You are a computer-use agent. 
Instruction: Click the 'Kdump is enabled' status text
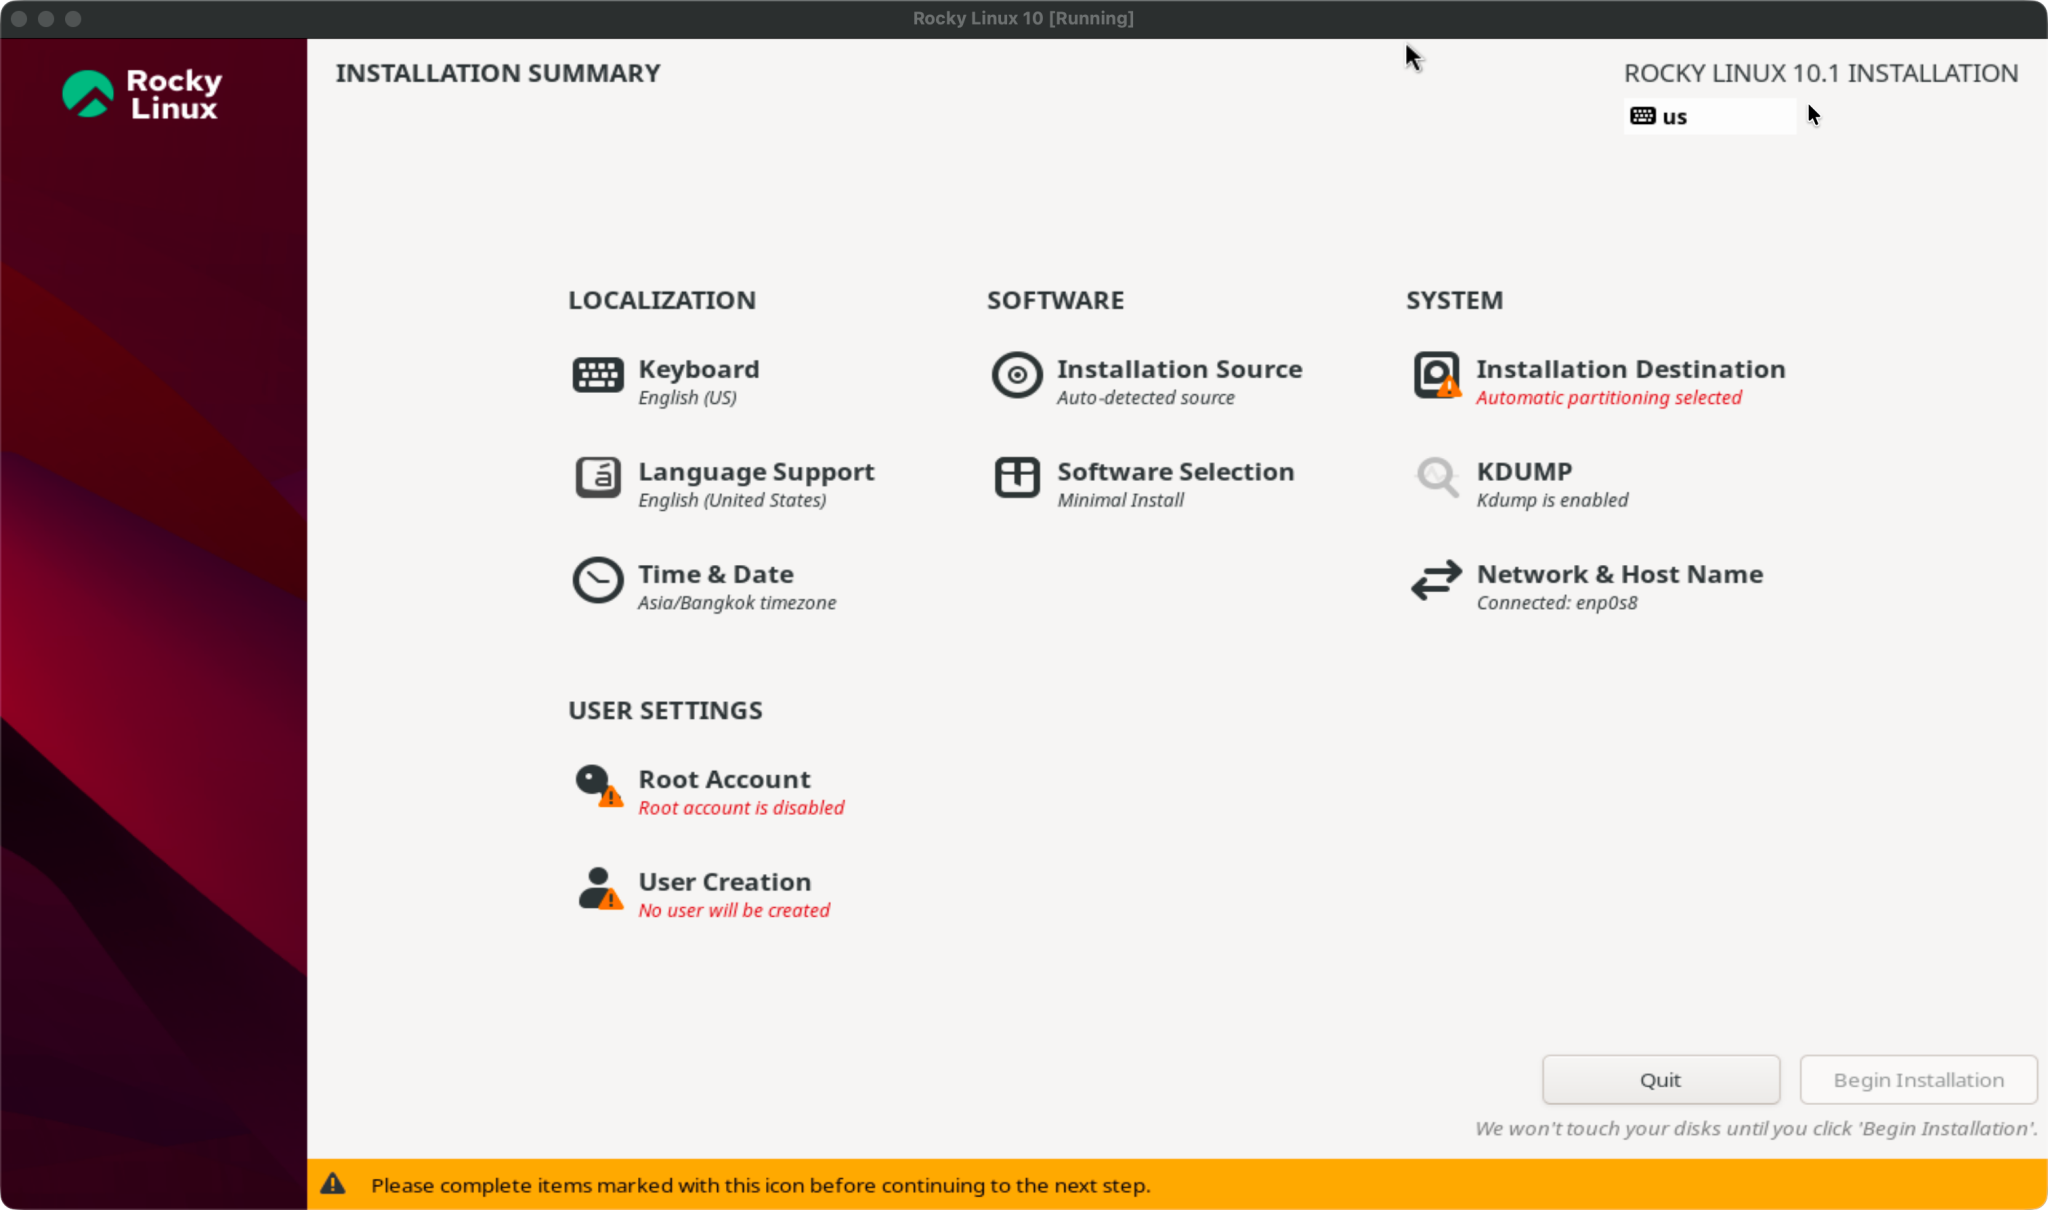(1553, 500)
